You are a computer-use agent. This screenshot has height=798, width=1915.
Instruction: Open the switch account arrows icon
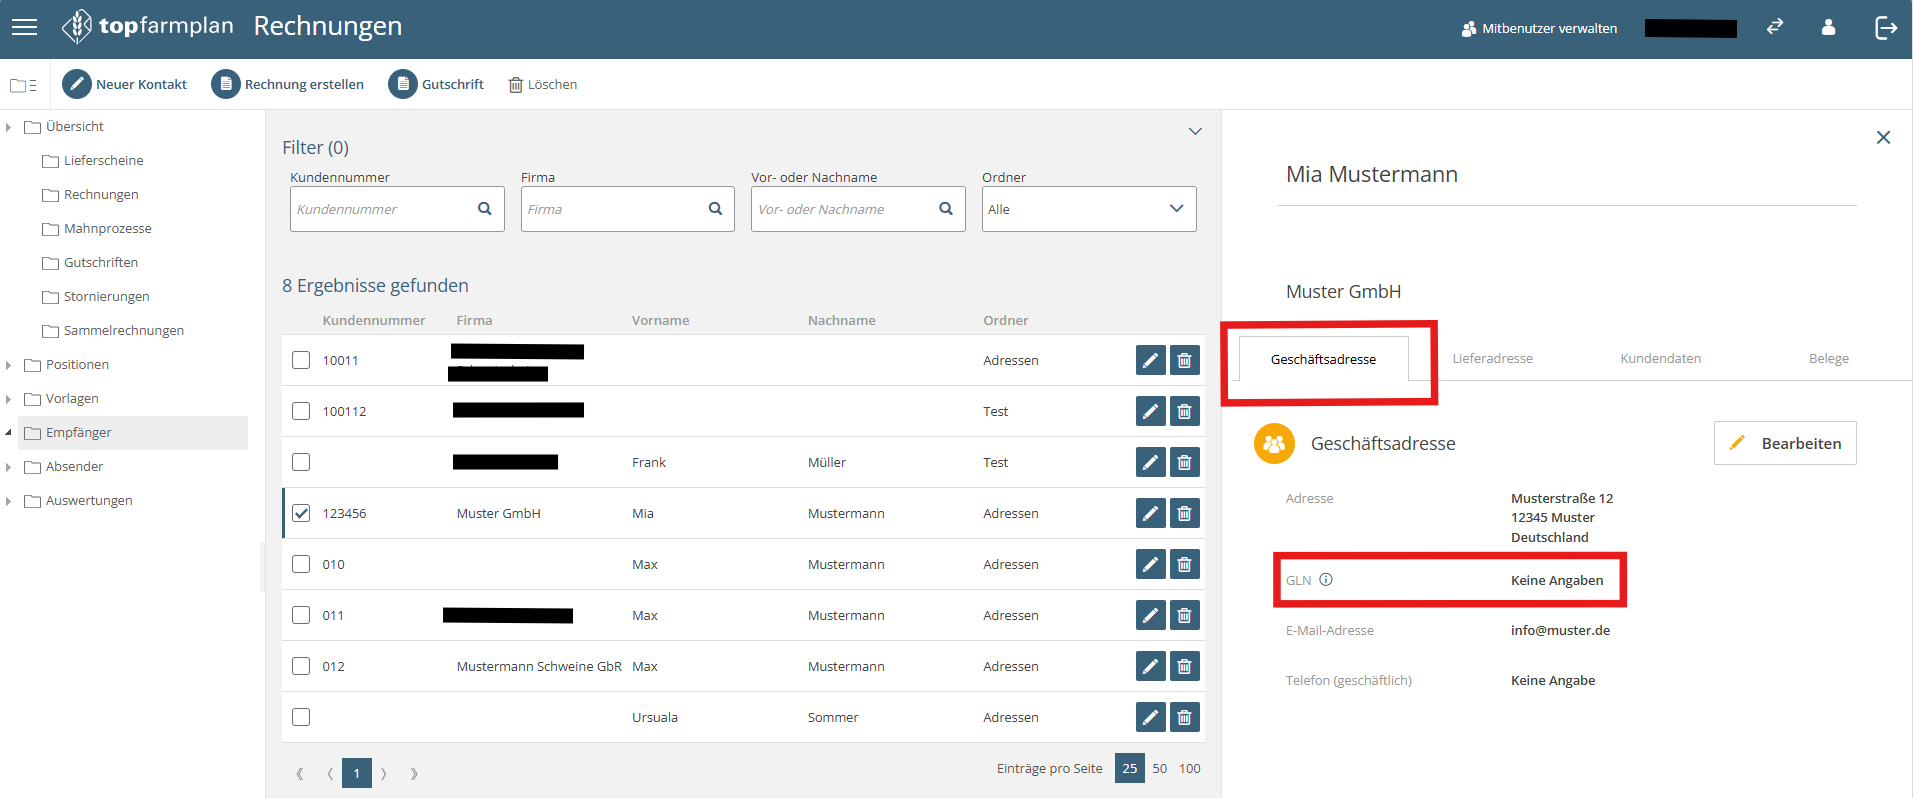1775,27
